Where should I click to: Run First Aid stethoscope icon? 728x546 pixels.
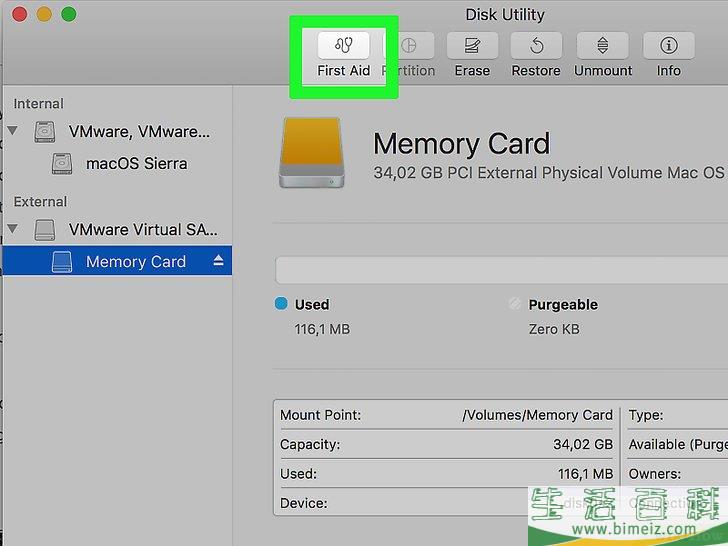344,45
